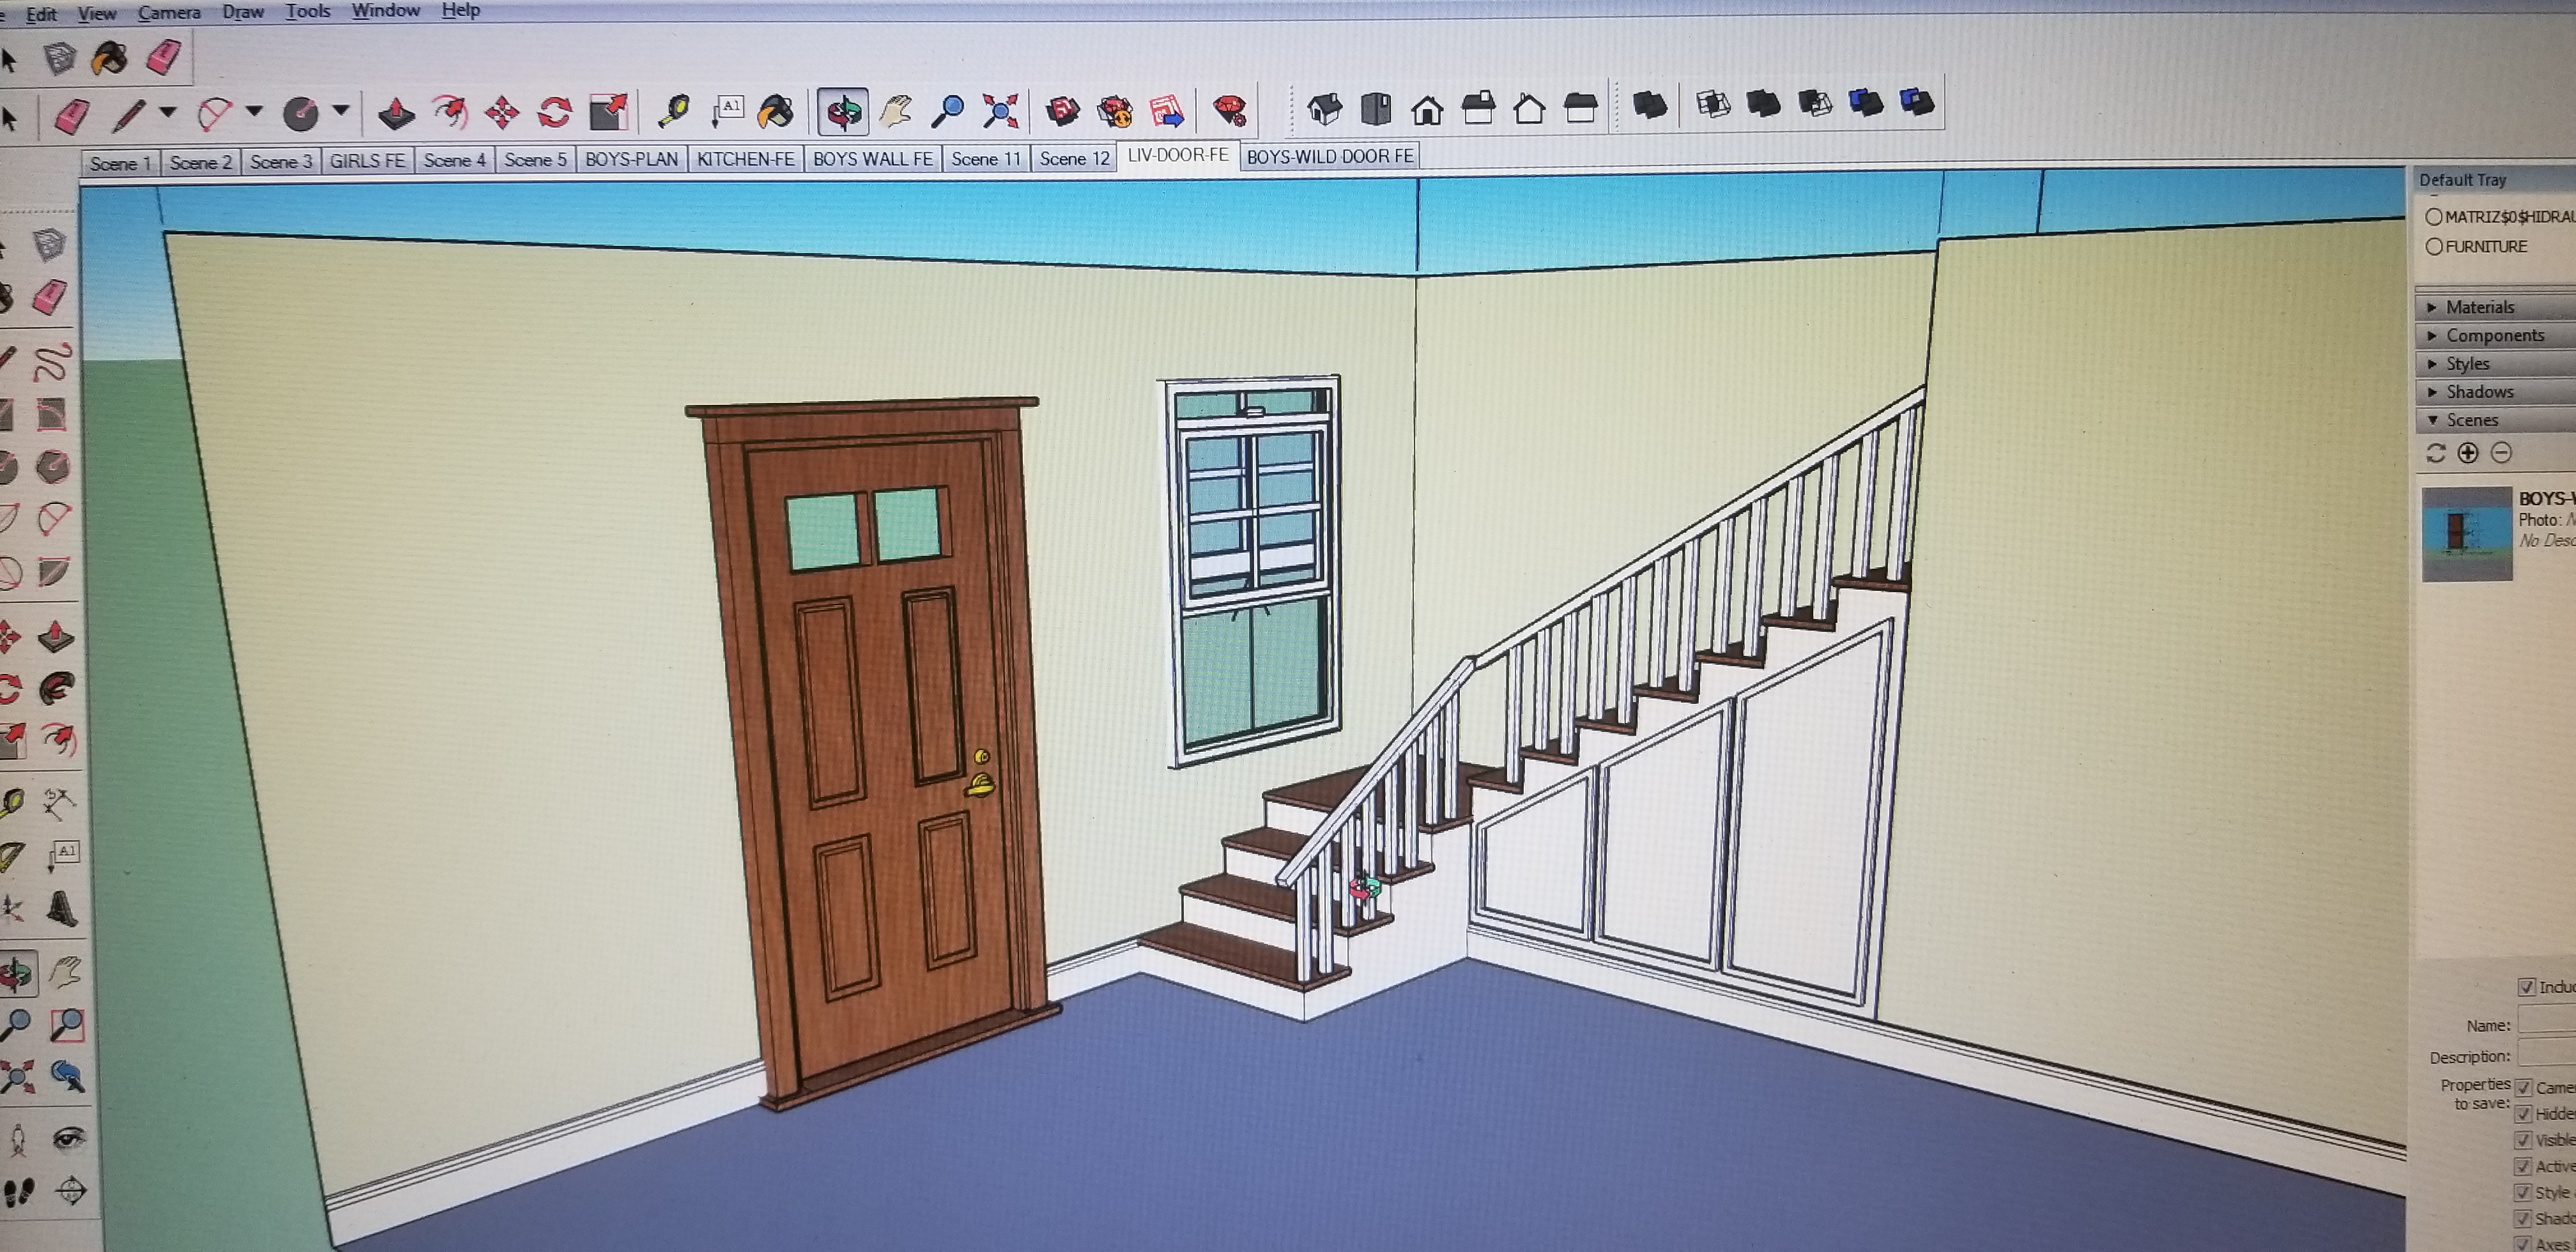The height and width of the screenshot is (1252, 2576).
Task: Click Update Scene refresh icon
Action: [2436, 453]
